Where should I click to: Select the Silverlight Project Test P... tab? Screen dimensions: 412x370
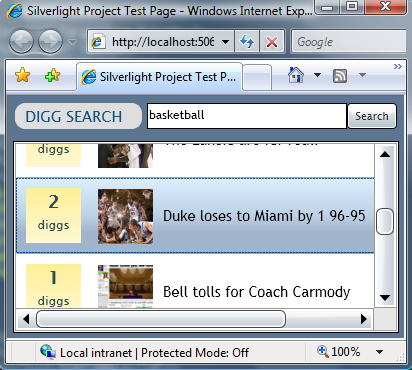coord(159,77)
